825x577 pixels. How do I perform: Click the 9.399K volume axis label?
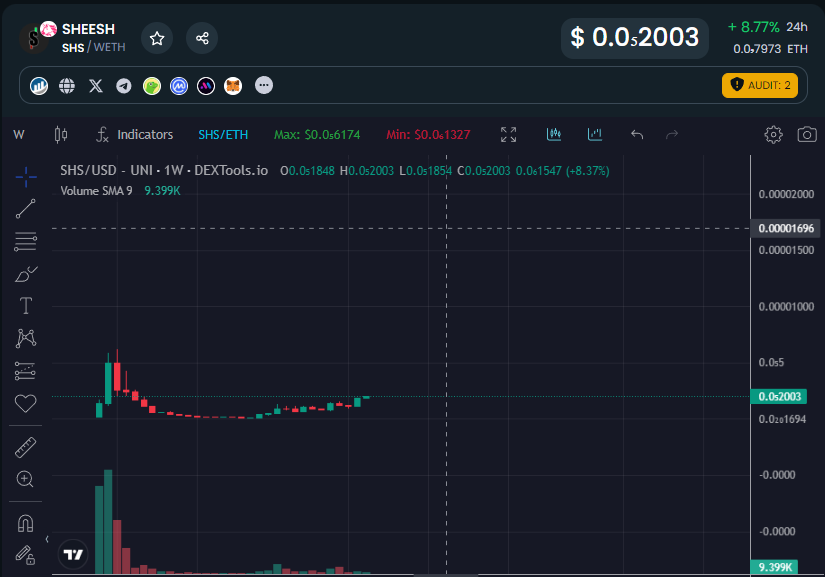click(774, 567)
